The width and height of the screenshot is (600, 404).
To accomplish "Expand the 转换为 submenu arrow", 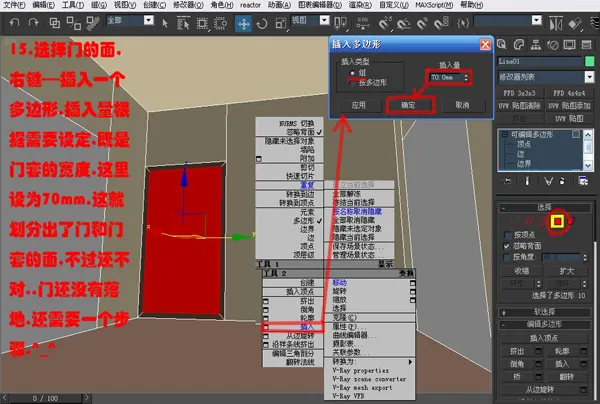I will tap(410, 362).
